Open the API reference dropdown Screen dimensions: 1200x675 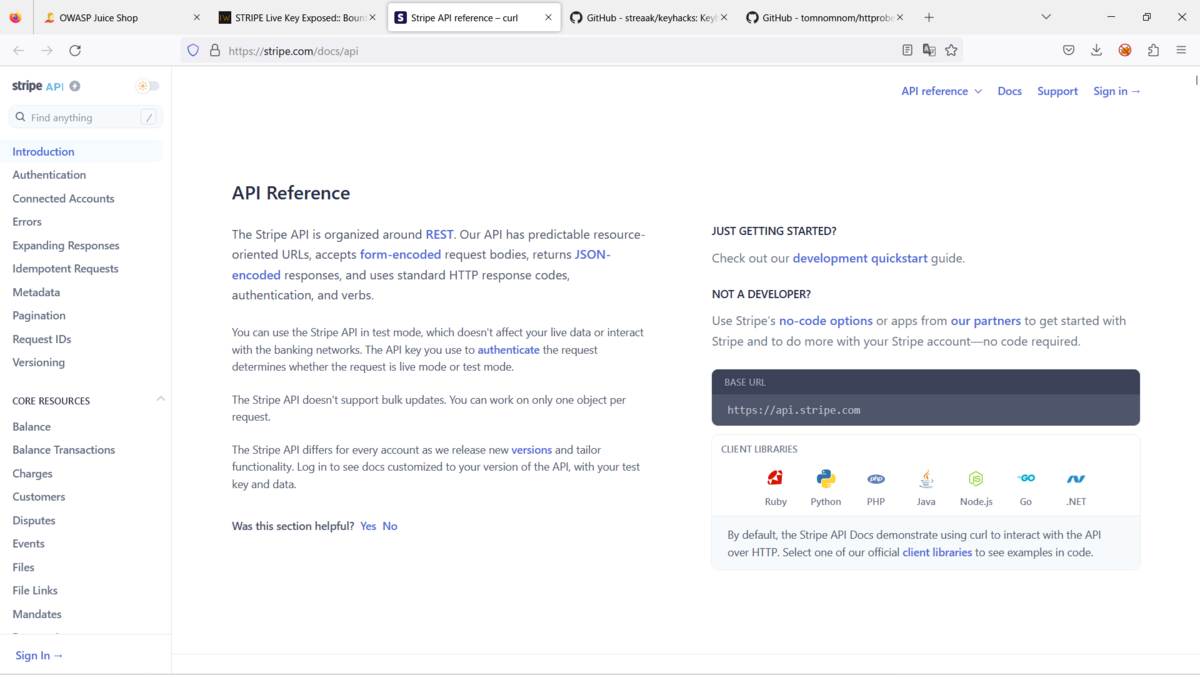point(941,91)
